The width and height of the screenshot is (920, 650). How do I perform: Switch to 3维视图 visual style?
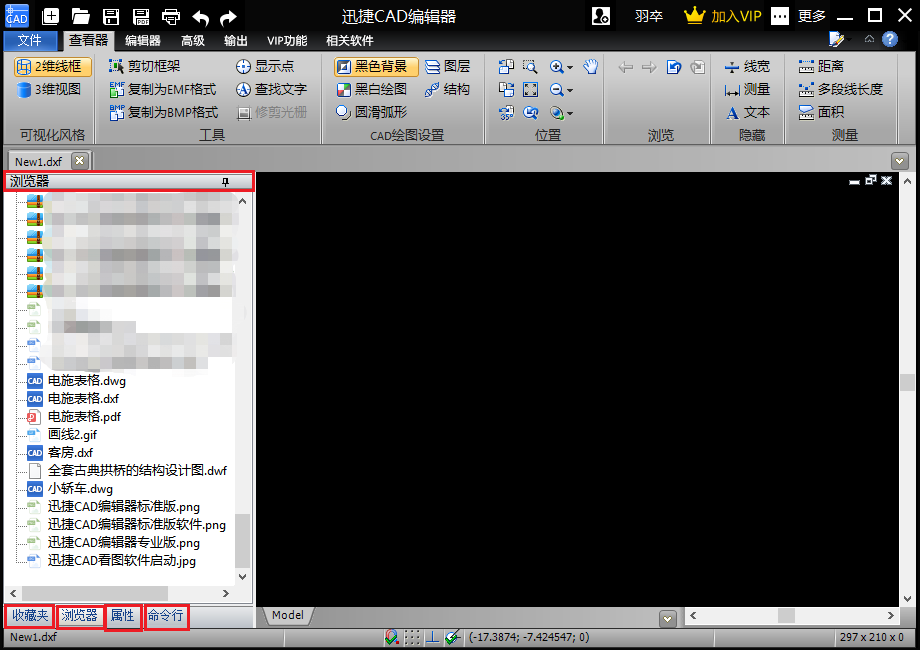(49, 89)
